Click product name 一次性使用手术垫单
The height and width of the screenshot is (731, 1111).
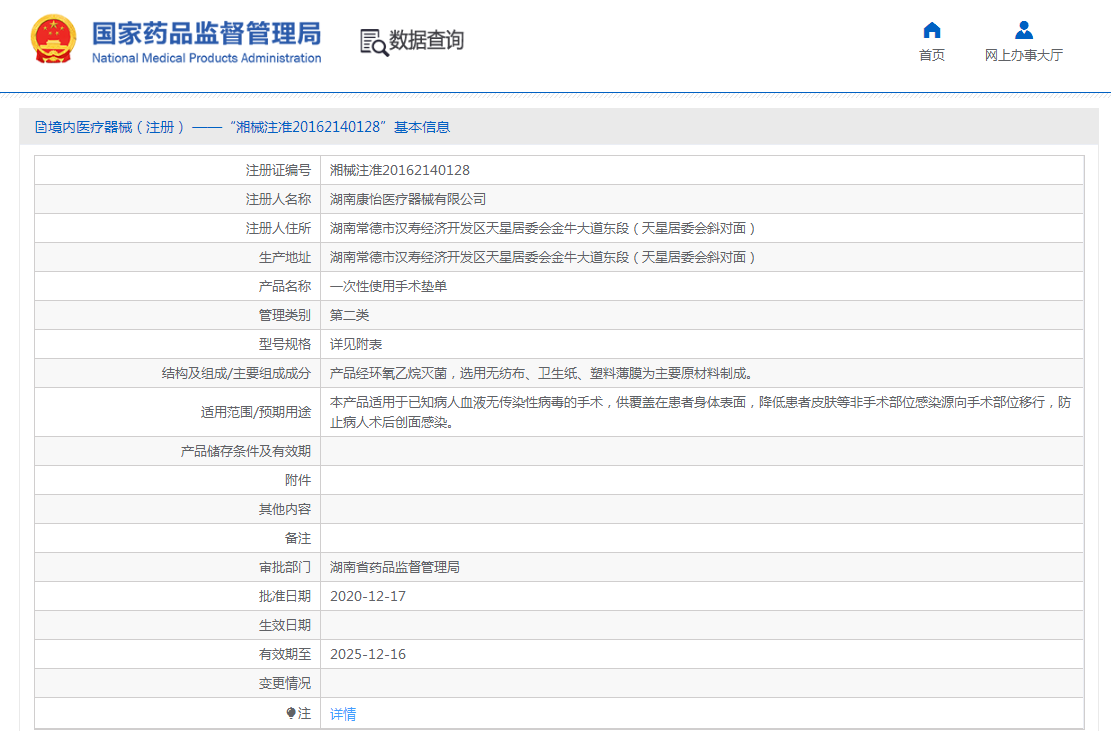pos(388,286)
